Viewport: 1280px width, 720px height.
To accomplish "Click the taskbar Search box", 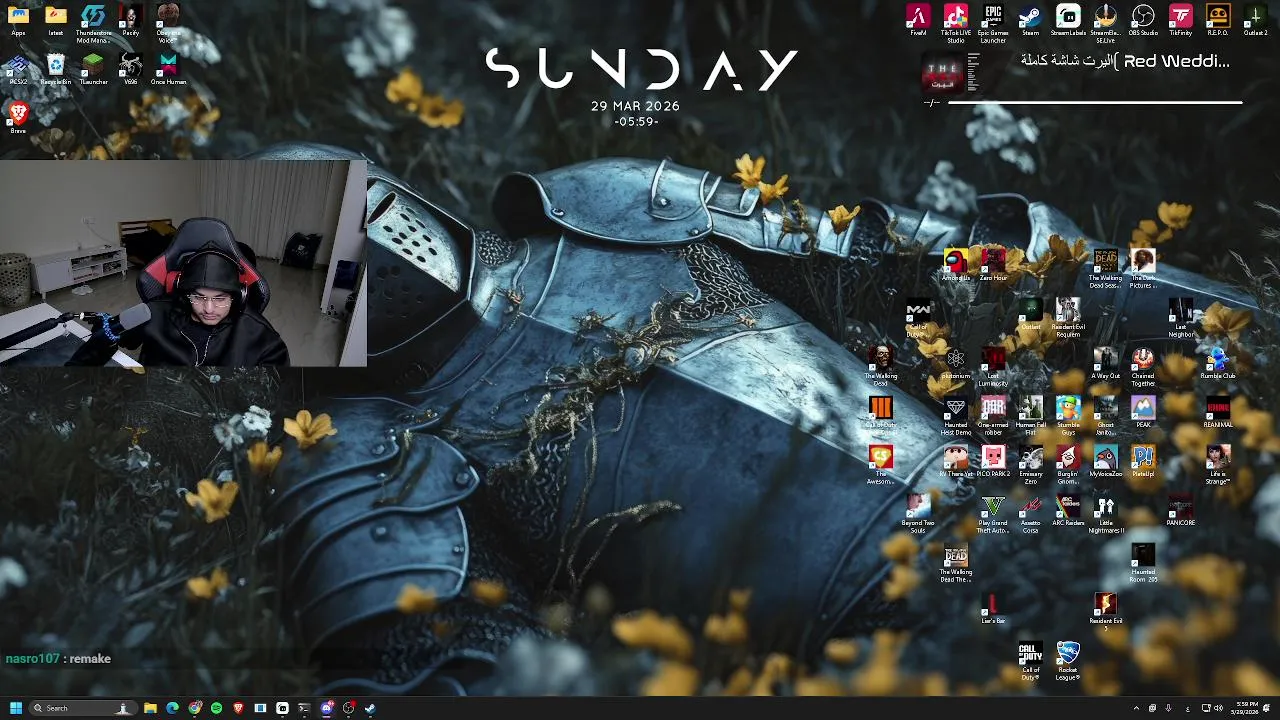I will [83, 708].
